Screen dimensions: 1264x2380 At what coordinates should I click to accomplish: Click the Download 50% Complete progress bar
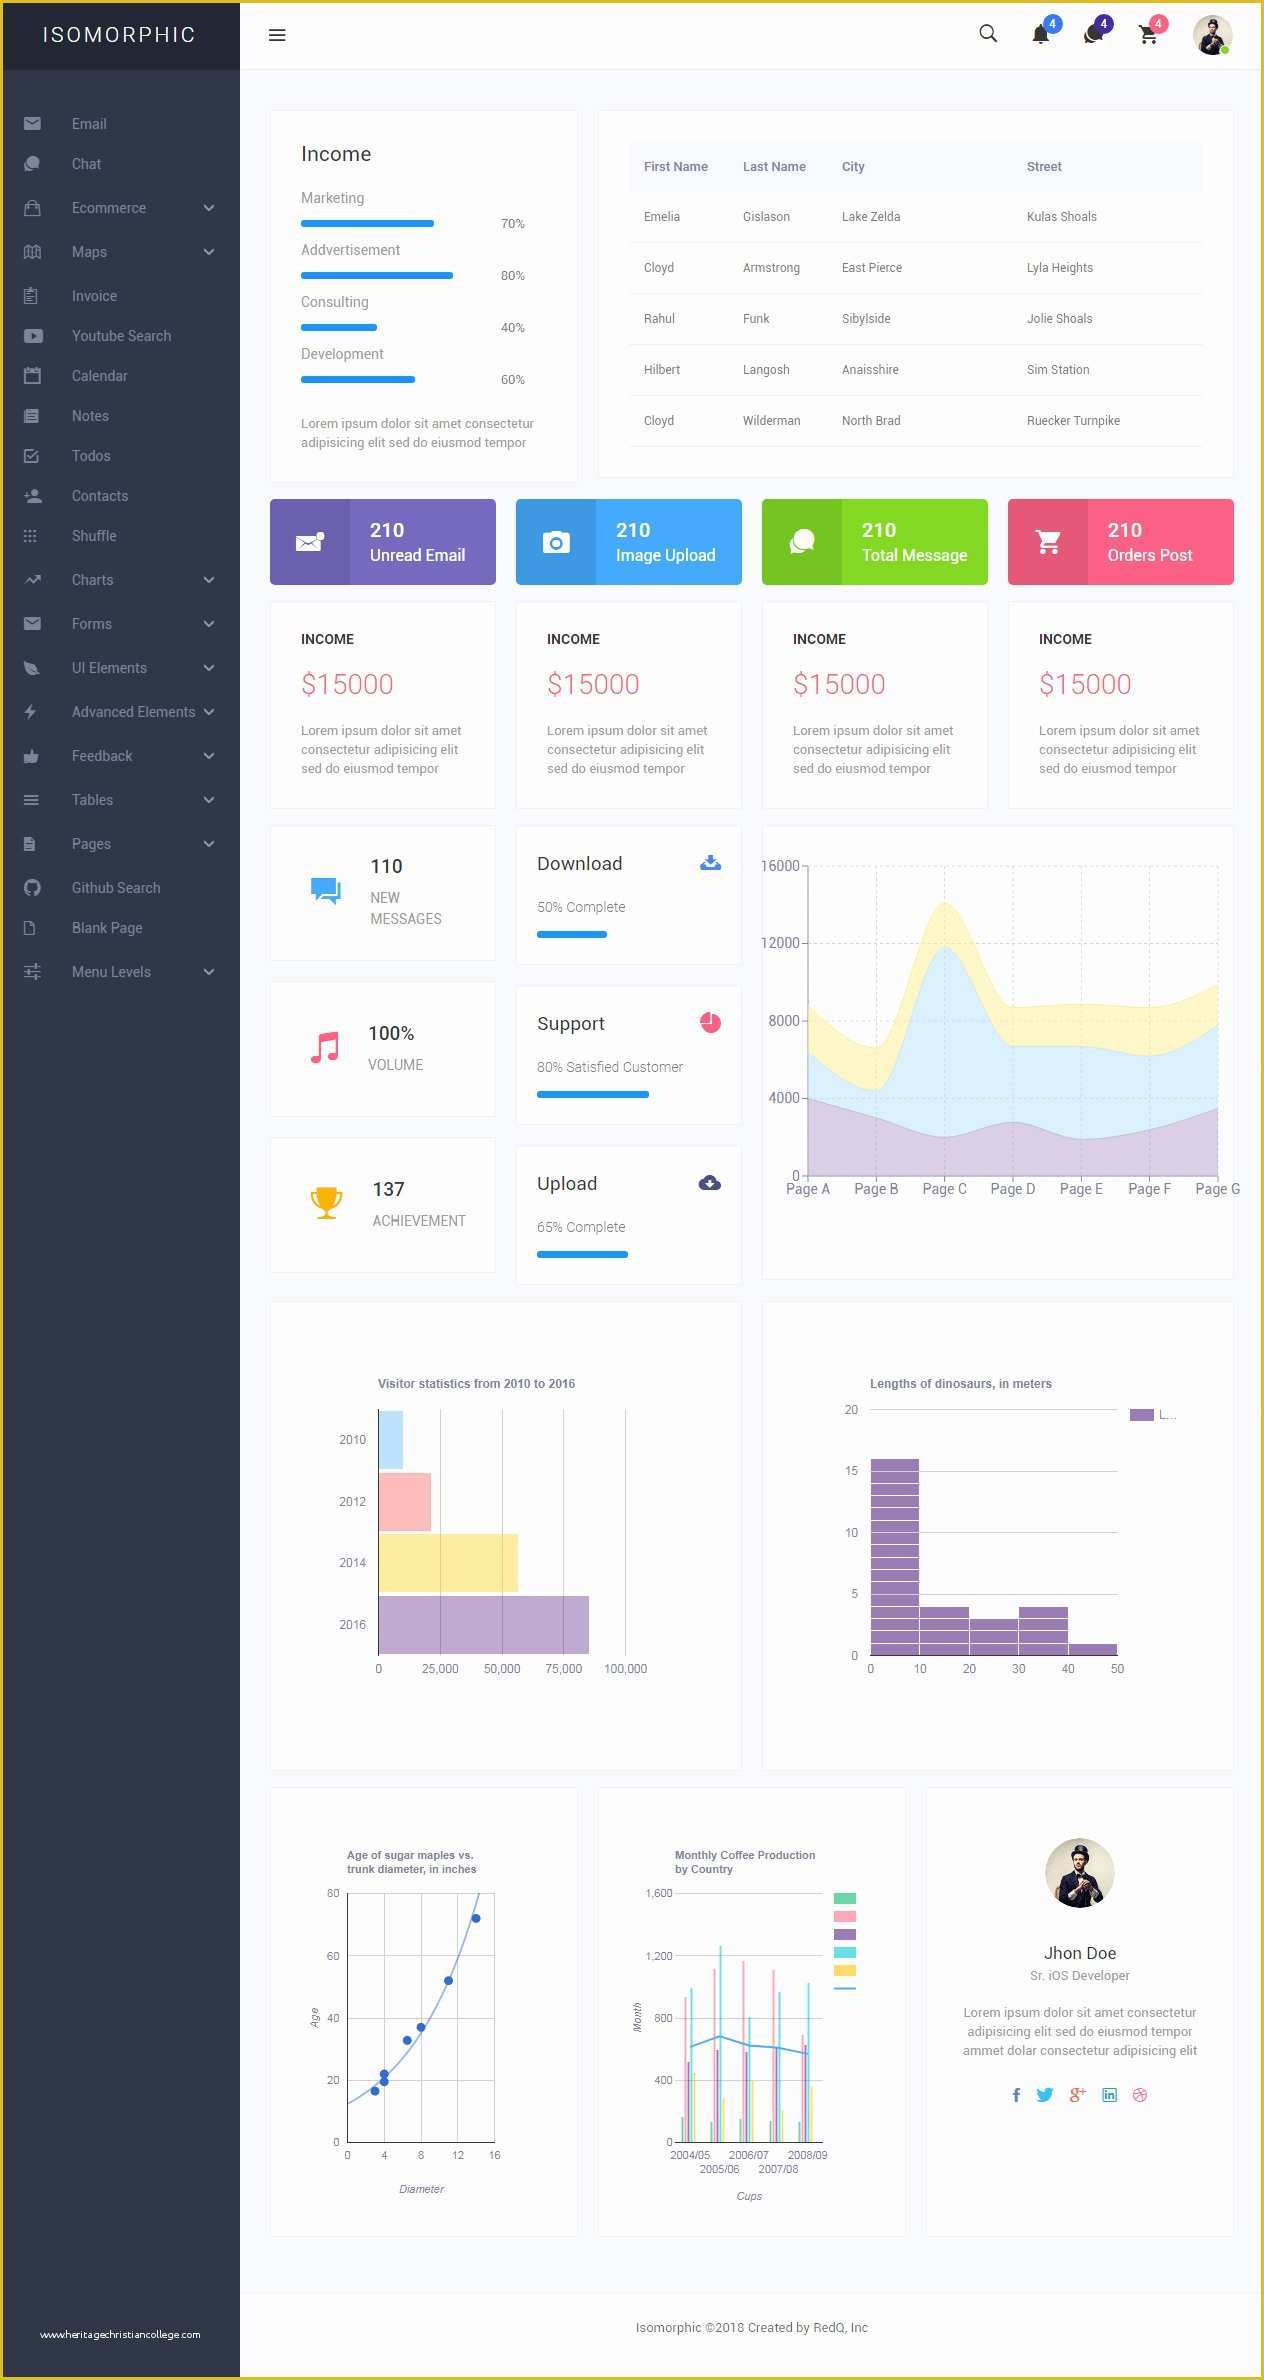572,935
